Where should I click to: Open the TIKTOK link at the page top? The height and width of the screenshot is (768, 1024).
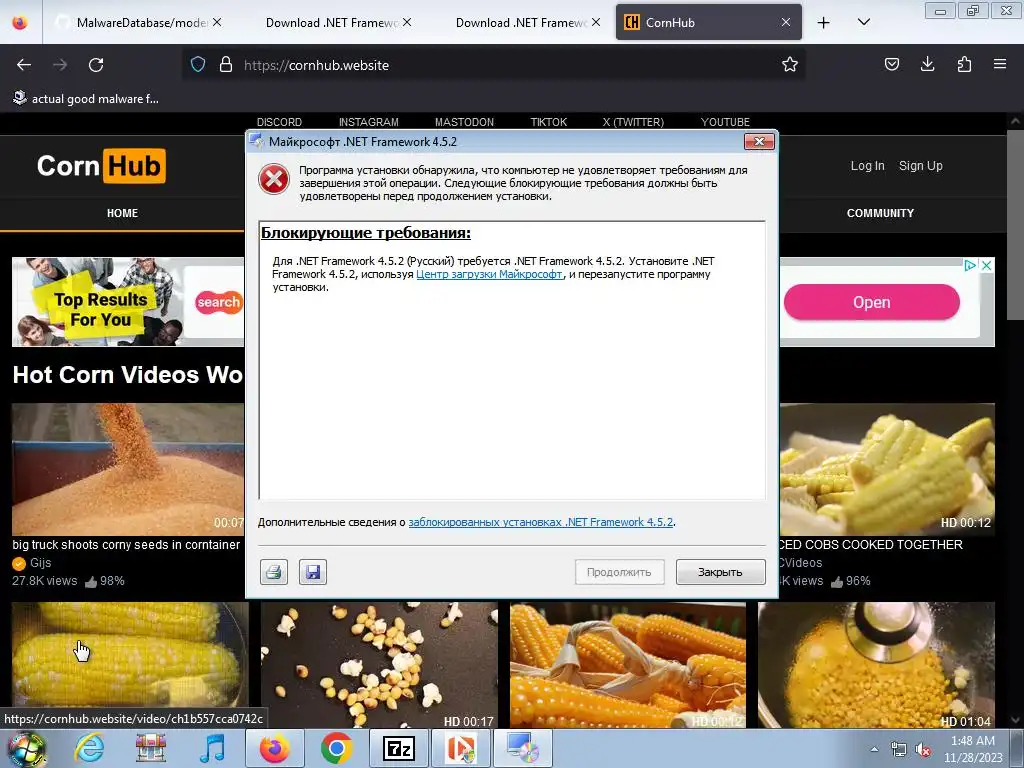(549, 122)
